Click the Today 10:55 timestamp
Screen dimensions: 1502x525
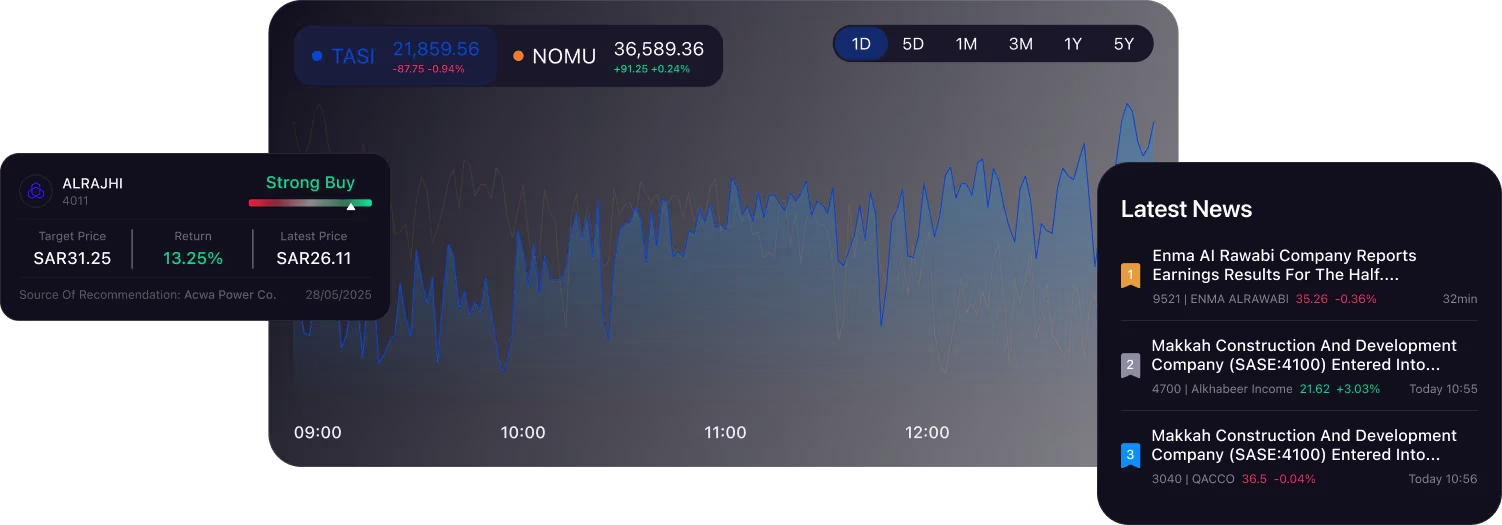point(1443,389)
